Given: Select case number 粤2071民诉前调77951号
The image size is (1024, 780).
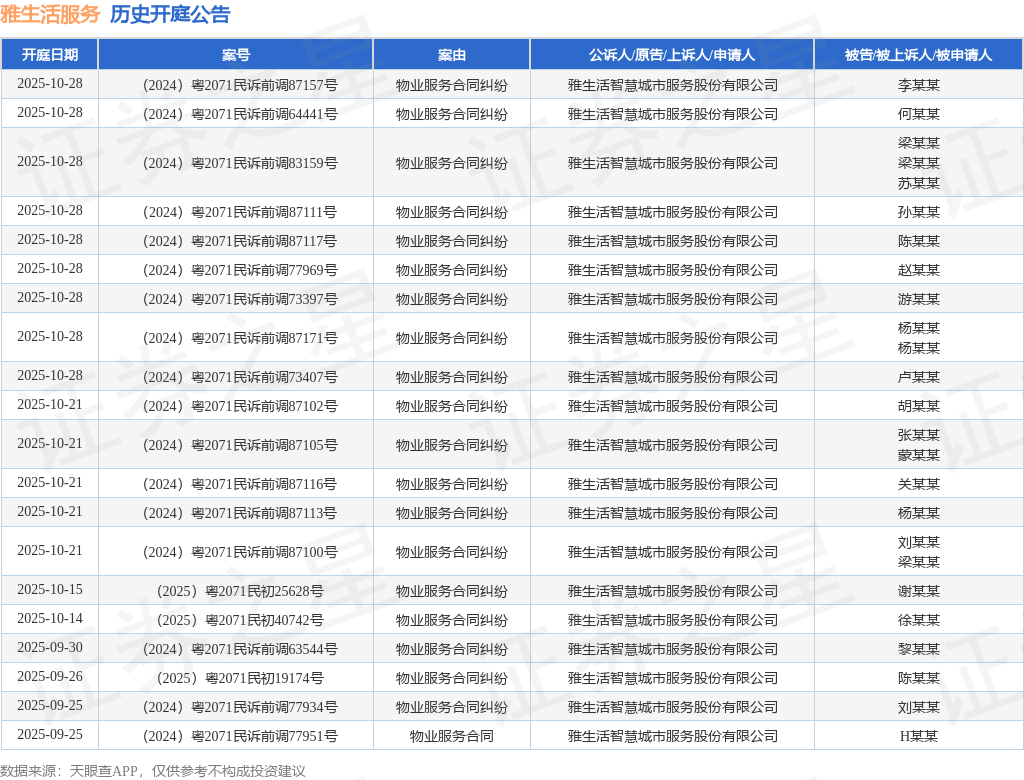Looking at the screenshot, I should 240,736.
